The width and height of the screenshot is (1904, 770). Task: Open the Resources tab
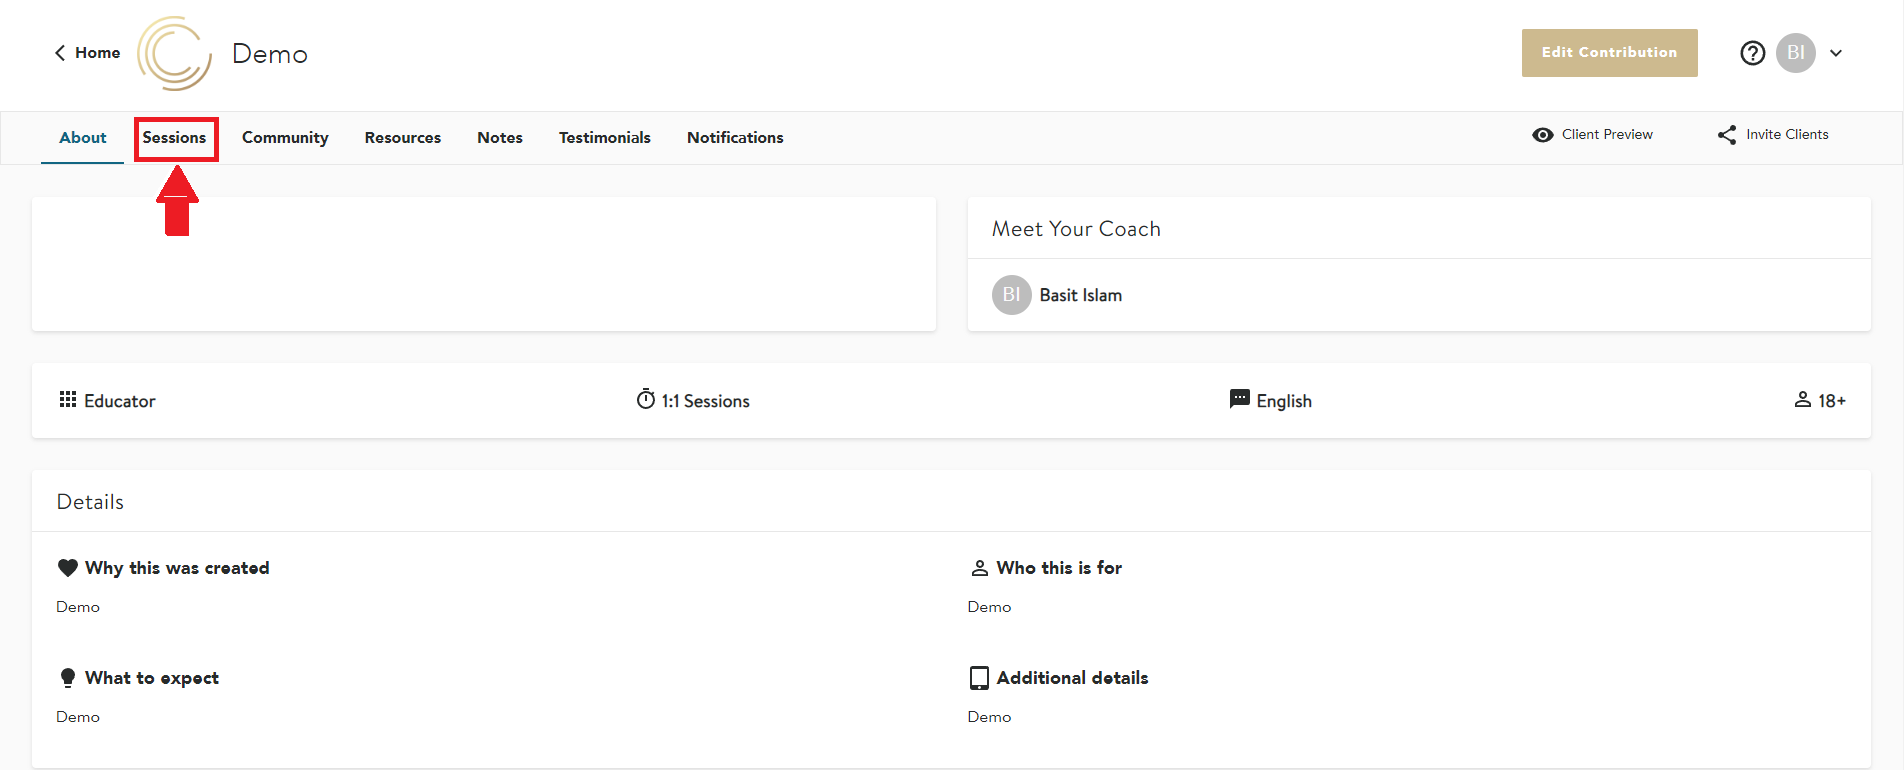click(402, 138)
